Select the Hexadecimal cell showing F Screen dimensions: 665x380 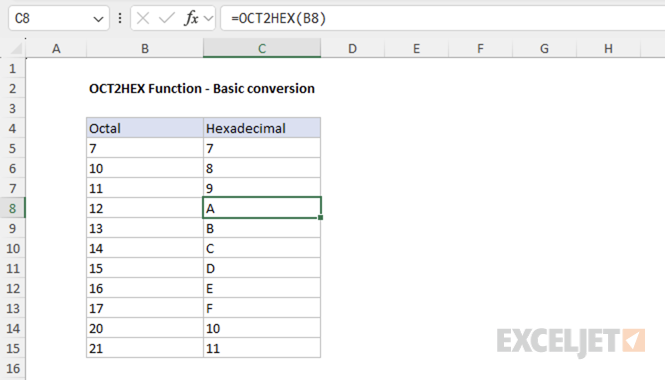(262, 308)
